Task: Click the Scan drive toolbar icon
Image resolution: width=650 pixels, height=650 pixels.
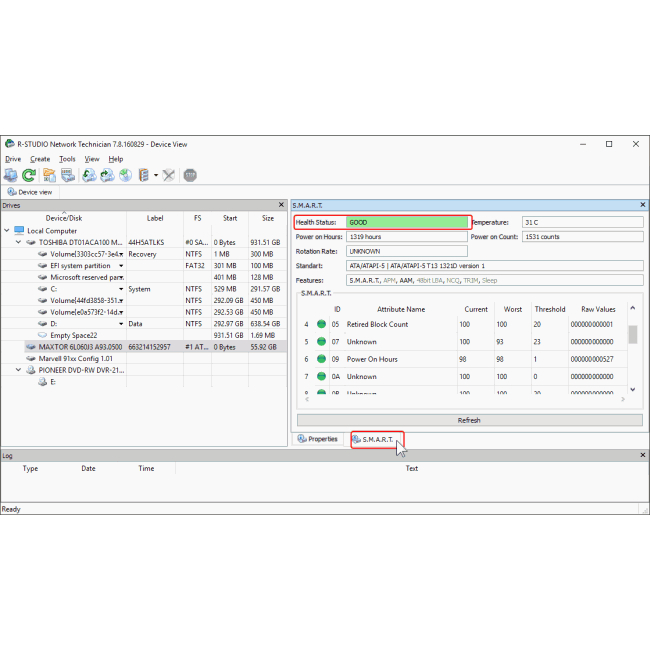Action: 67,175
